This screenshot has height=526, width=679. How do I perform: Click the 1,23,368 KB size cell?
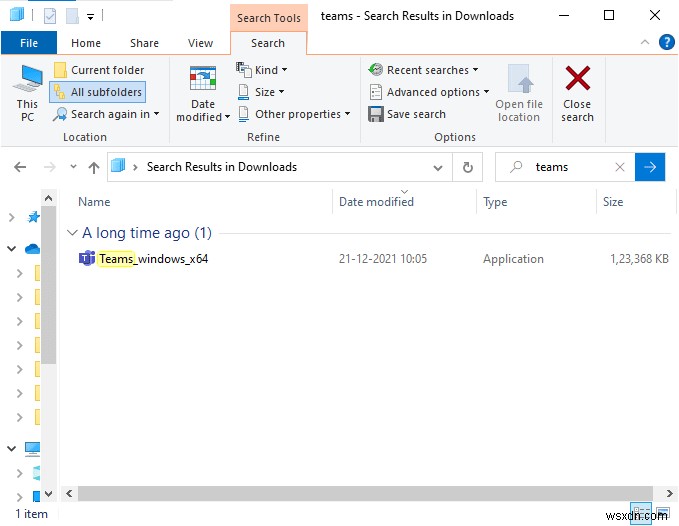point(639,259)
